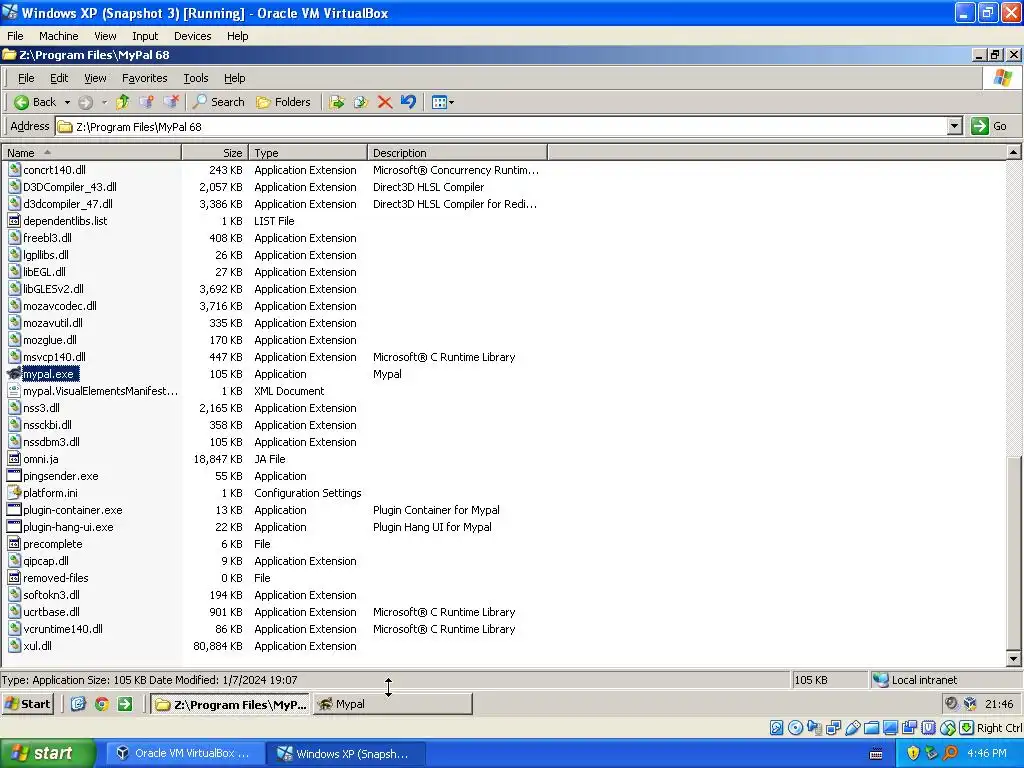
Task: Click host tray security shield icon
Action: point(913,753)
